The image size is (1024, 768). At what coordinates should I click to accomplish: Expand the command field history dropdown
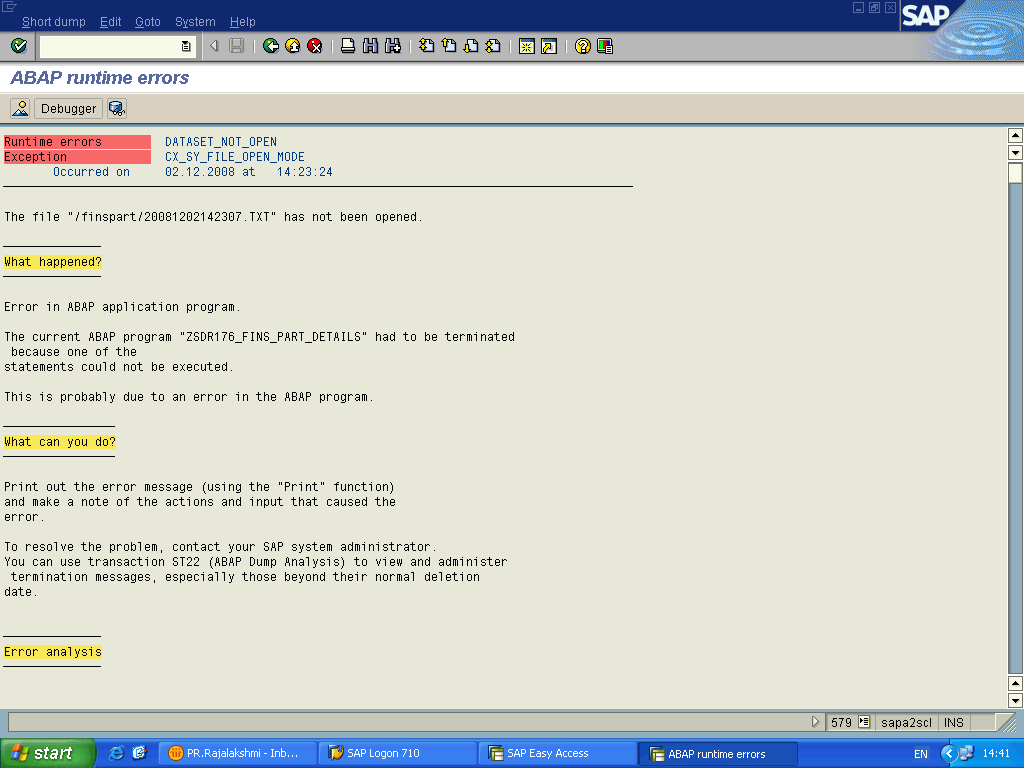185,45
